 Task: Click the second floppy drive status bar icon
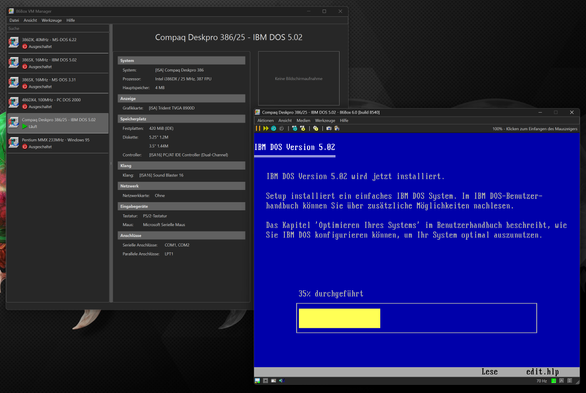[x=265, y=381]
